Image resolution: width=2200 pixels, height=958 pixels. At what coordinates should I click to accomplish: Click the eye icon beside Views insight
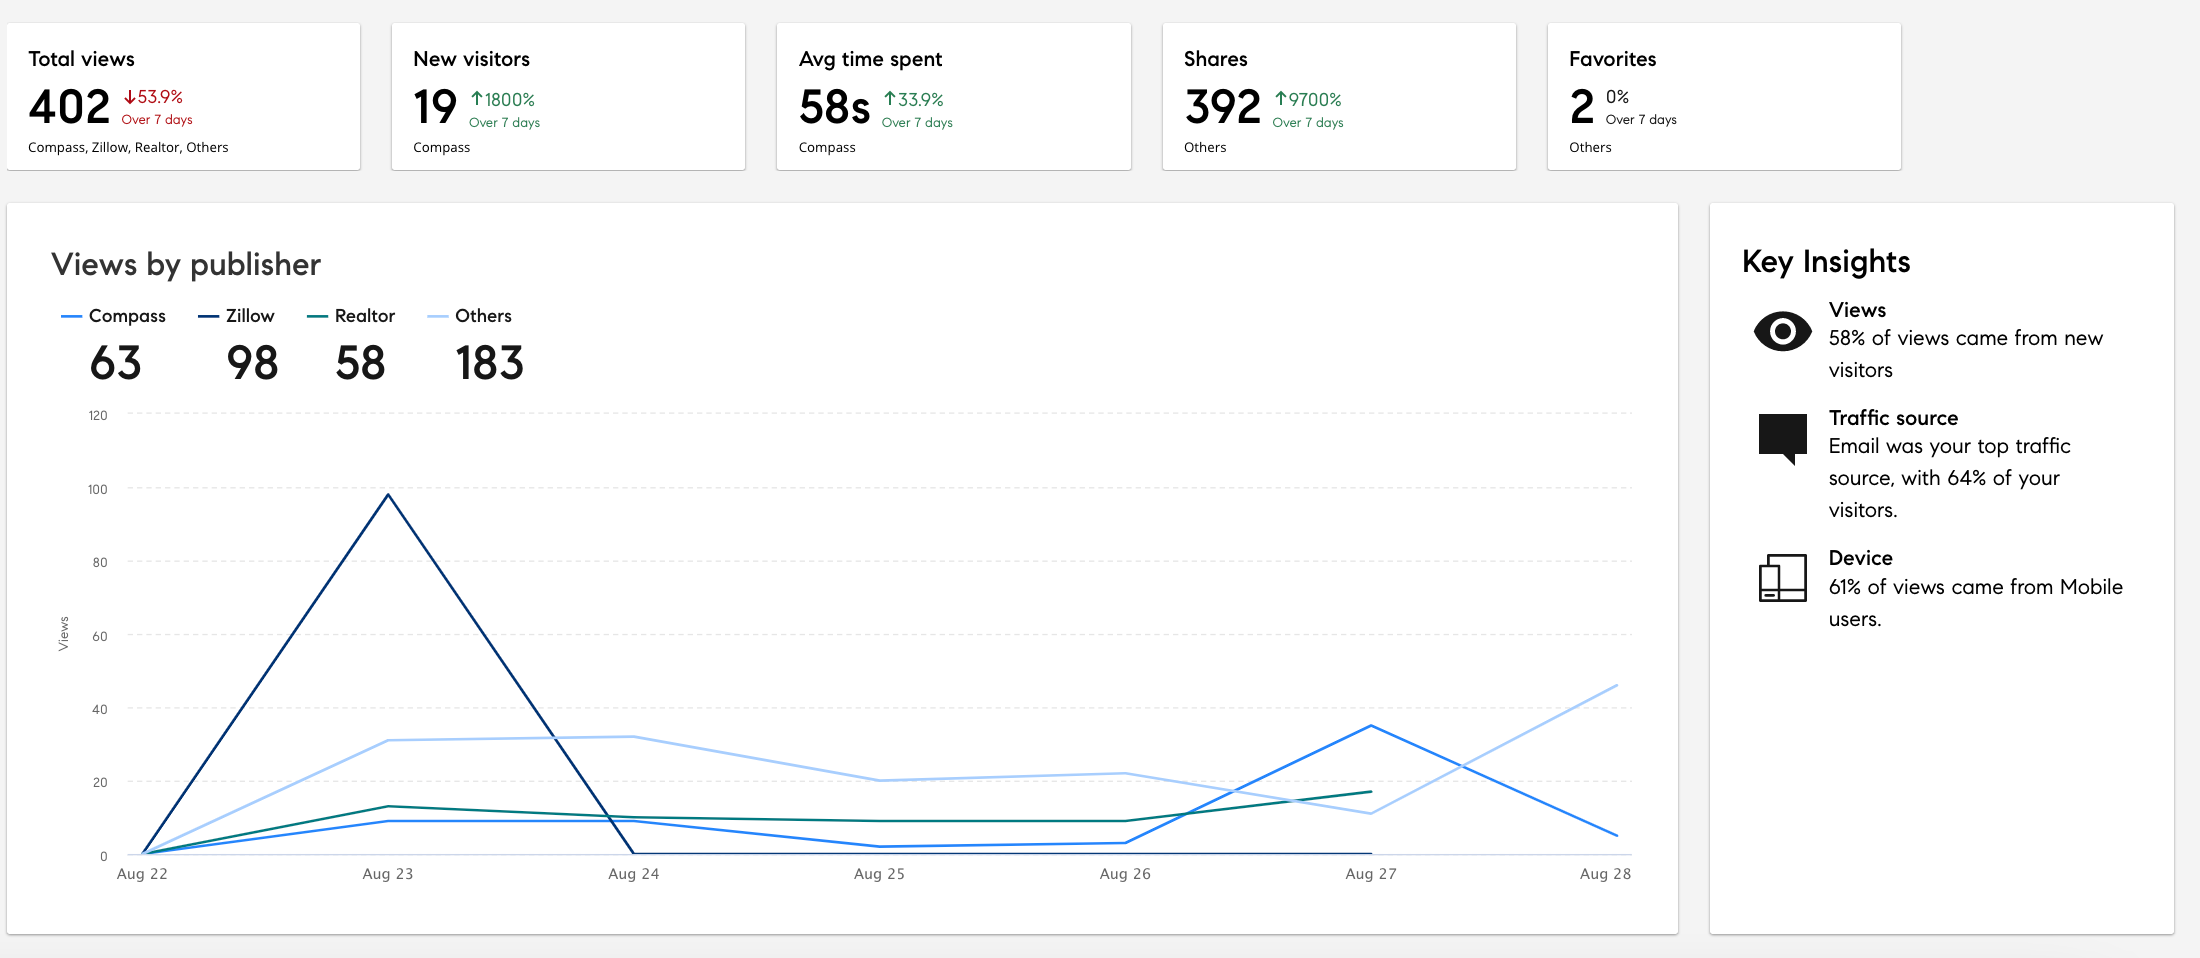[x=1782, y=332]
